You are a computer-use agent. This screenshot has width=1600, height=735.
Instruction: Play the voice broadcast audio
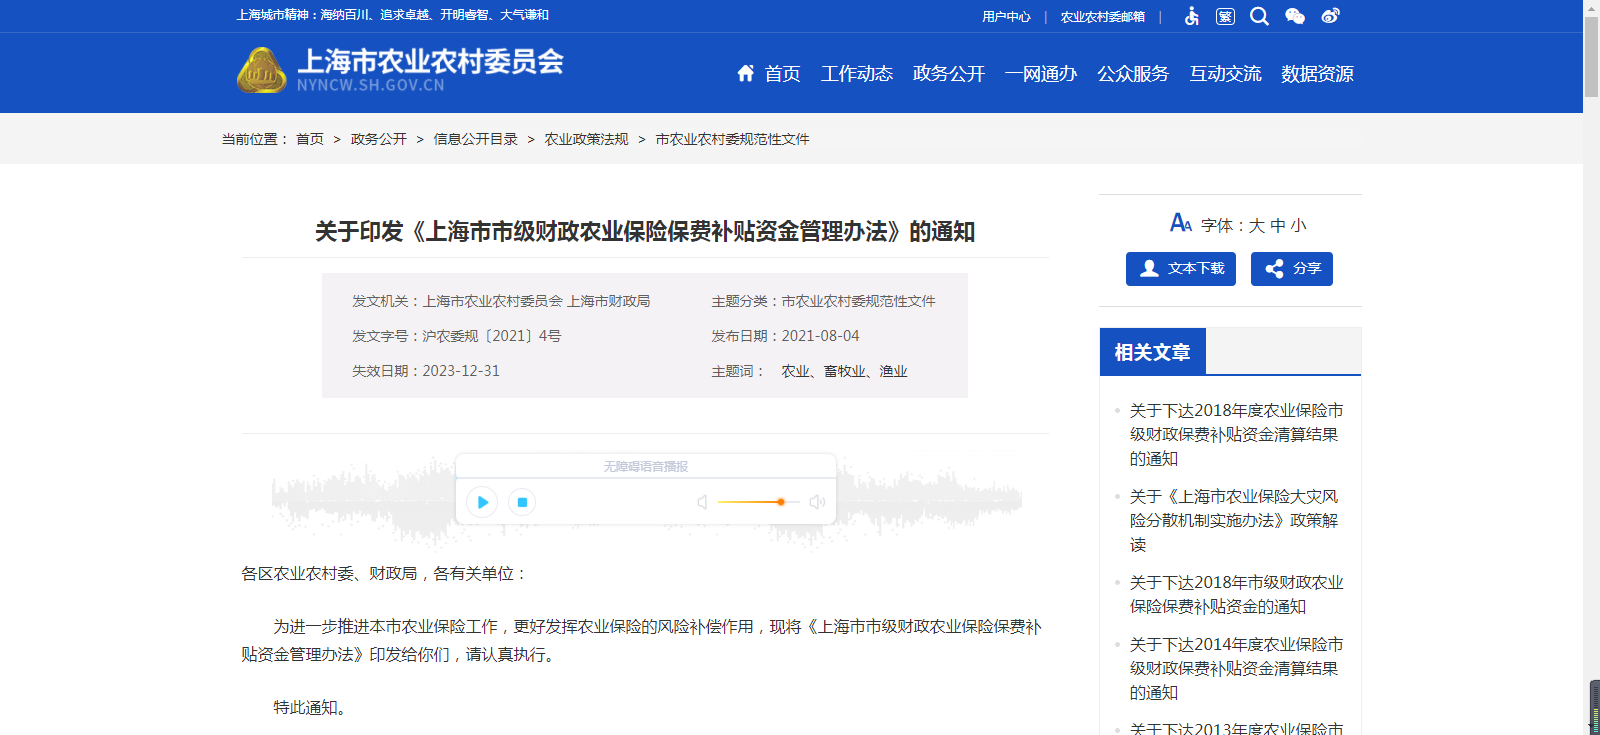(x=482, y=502)
